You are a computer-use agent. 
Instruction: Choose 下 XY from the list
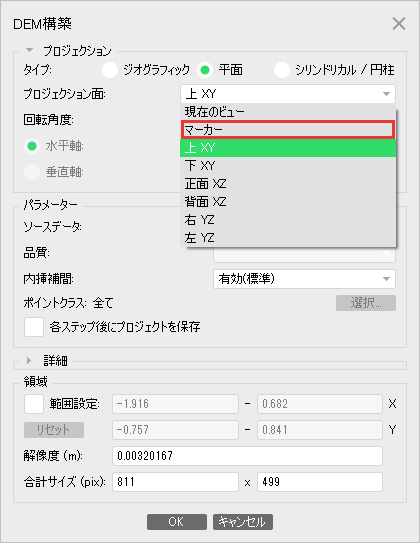tap(288, 166)
